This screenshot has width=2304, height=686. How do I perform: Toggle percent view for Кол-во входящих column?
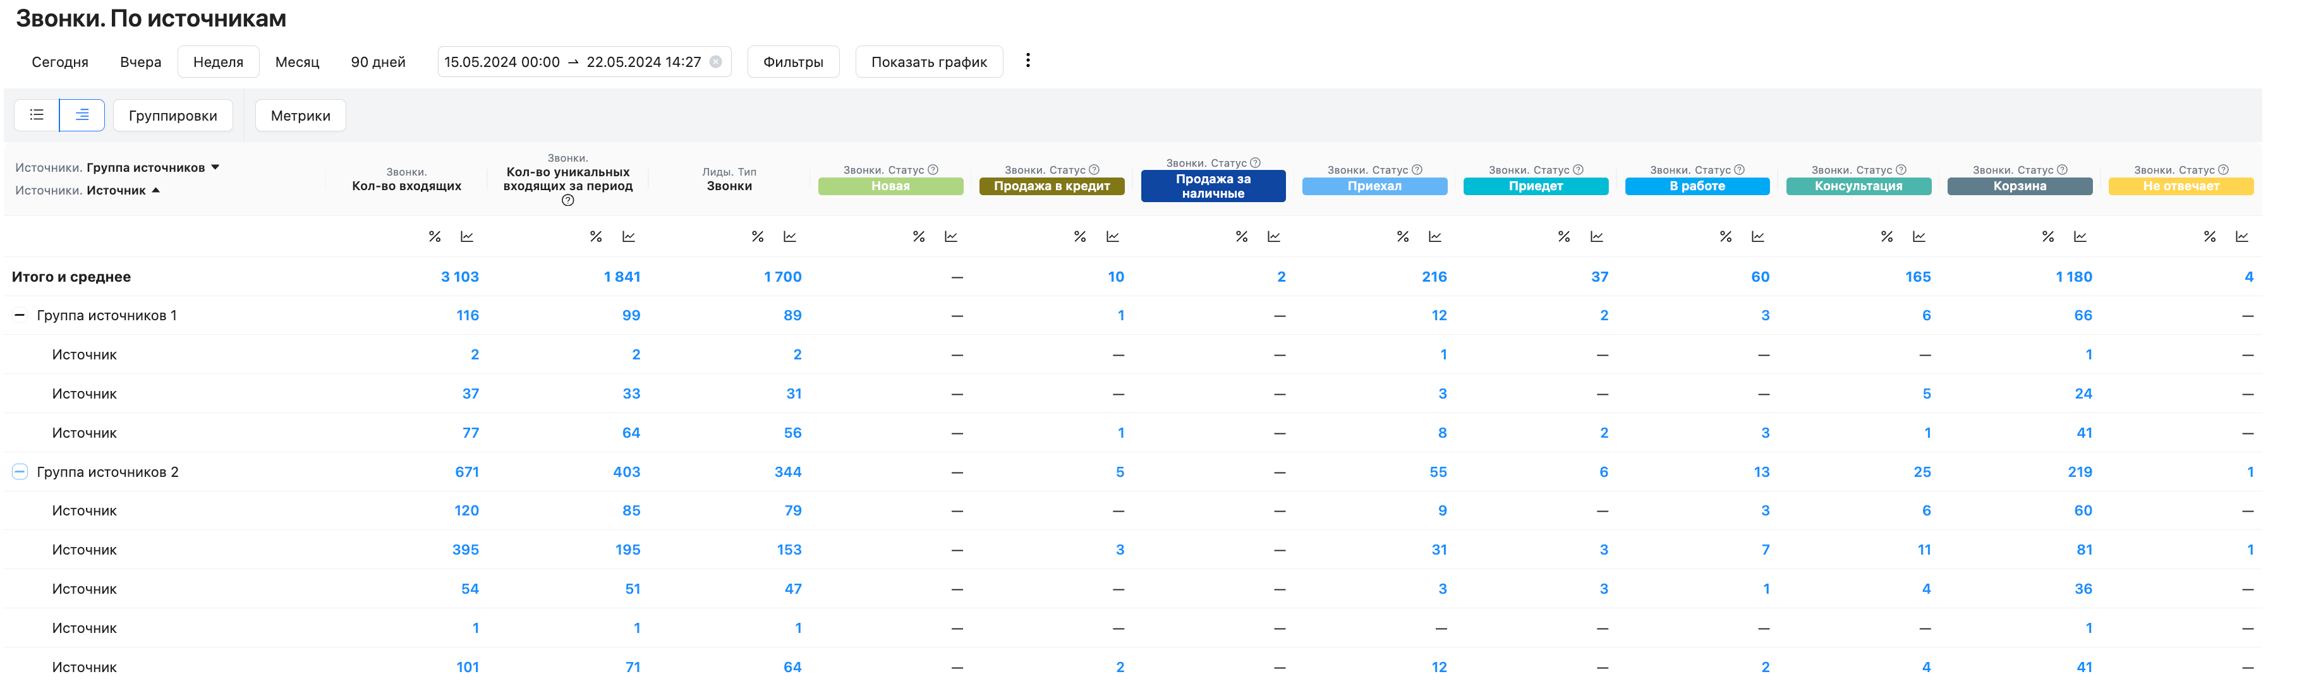tap(434, 237)
